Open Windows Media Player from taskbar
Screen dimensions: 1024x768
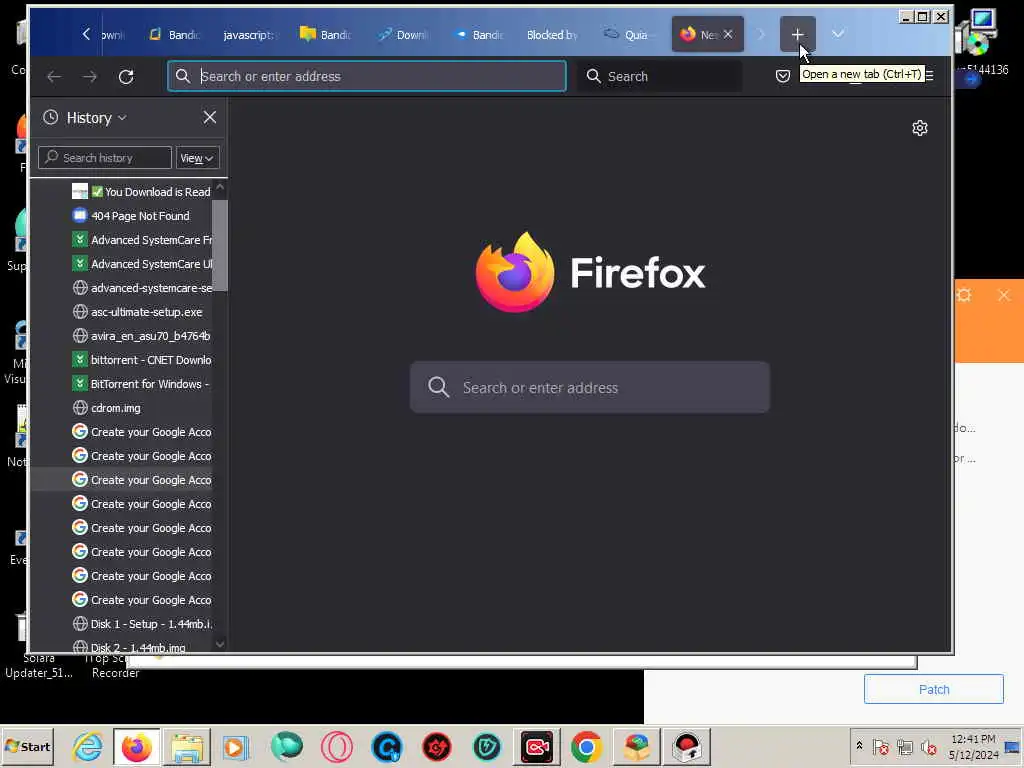[x=235, y=747]
